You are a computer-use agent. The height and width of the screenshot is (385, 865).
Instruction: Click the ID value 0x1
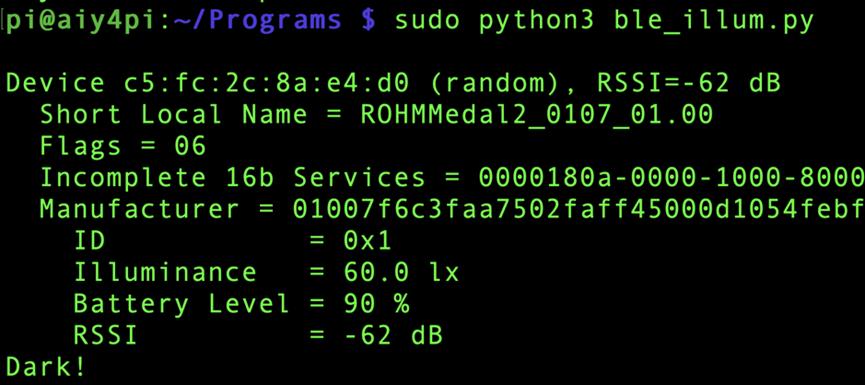(367, 241)
